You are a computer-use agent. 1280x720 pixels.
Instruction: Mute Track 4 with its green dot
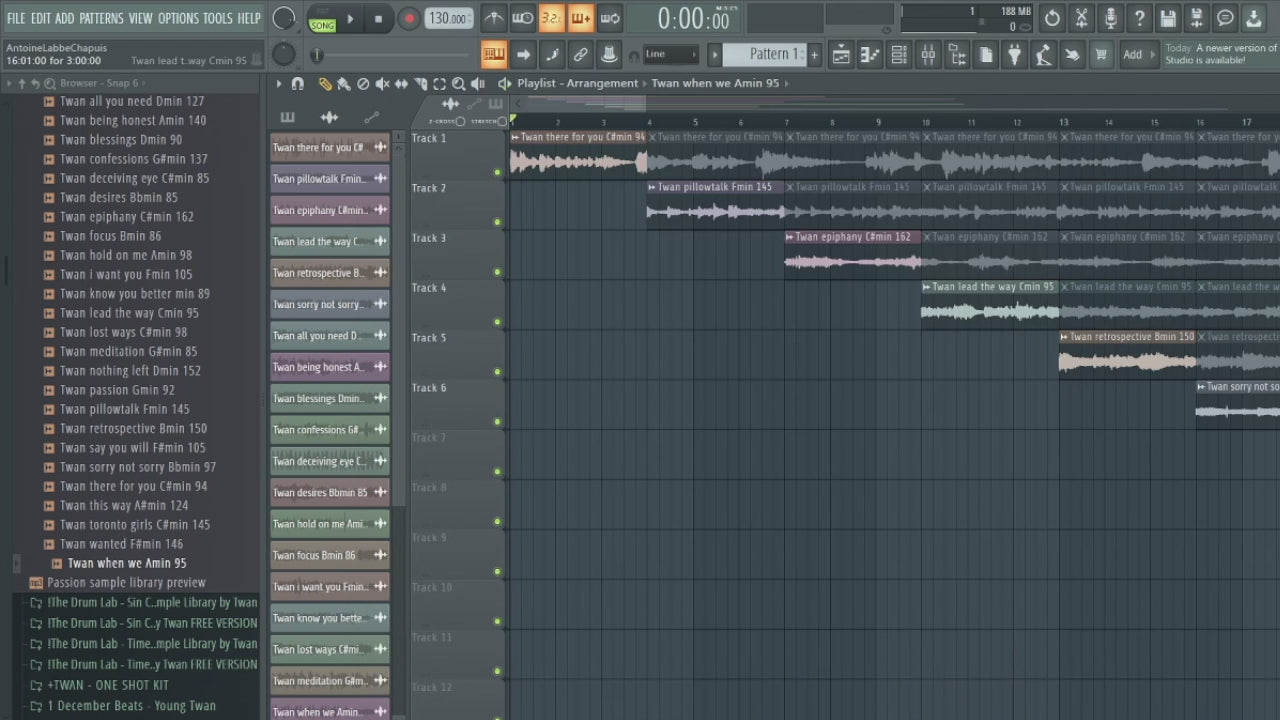(497, 322)
